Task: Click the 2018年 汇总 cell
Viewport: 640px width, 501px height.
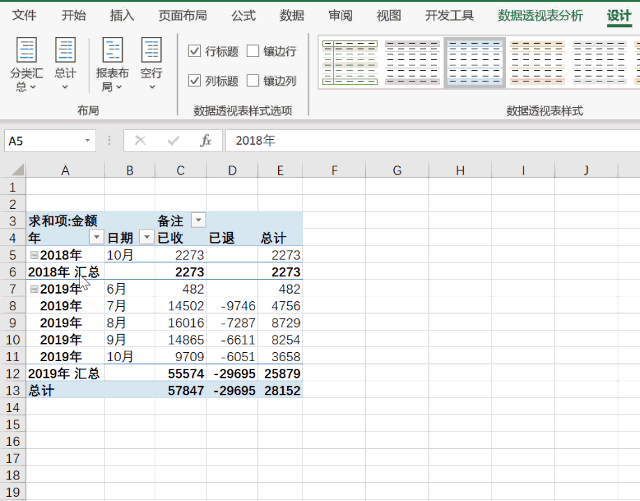Action: [x=65, y=272]
